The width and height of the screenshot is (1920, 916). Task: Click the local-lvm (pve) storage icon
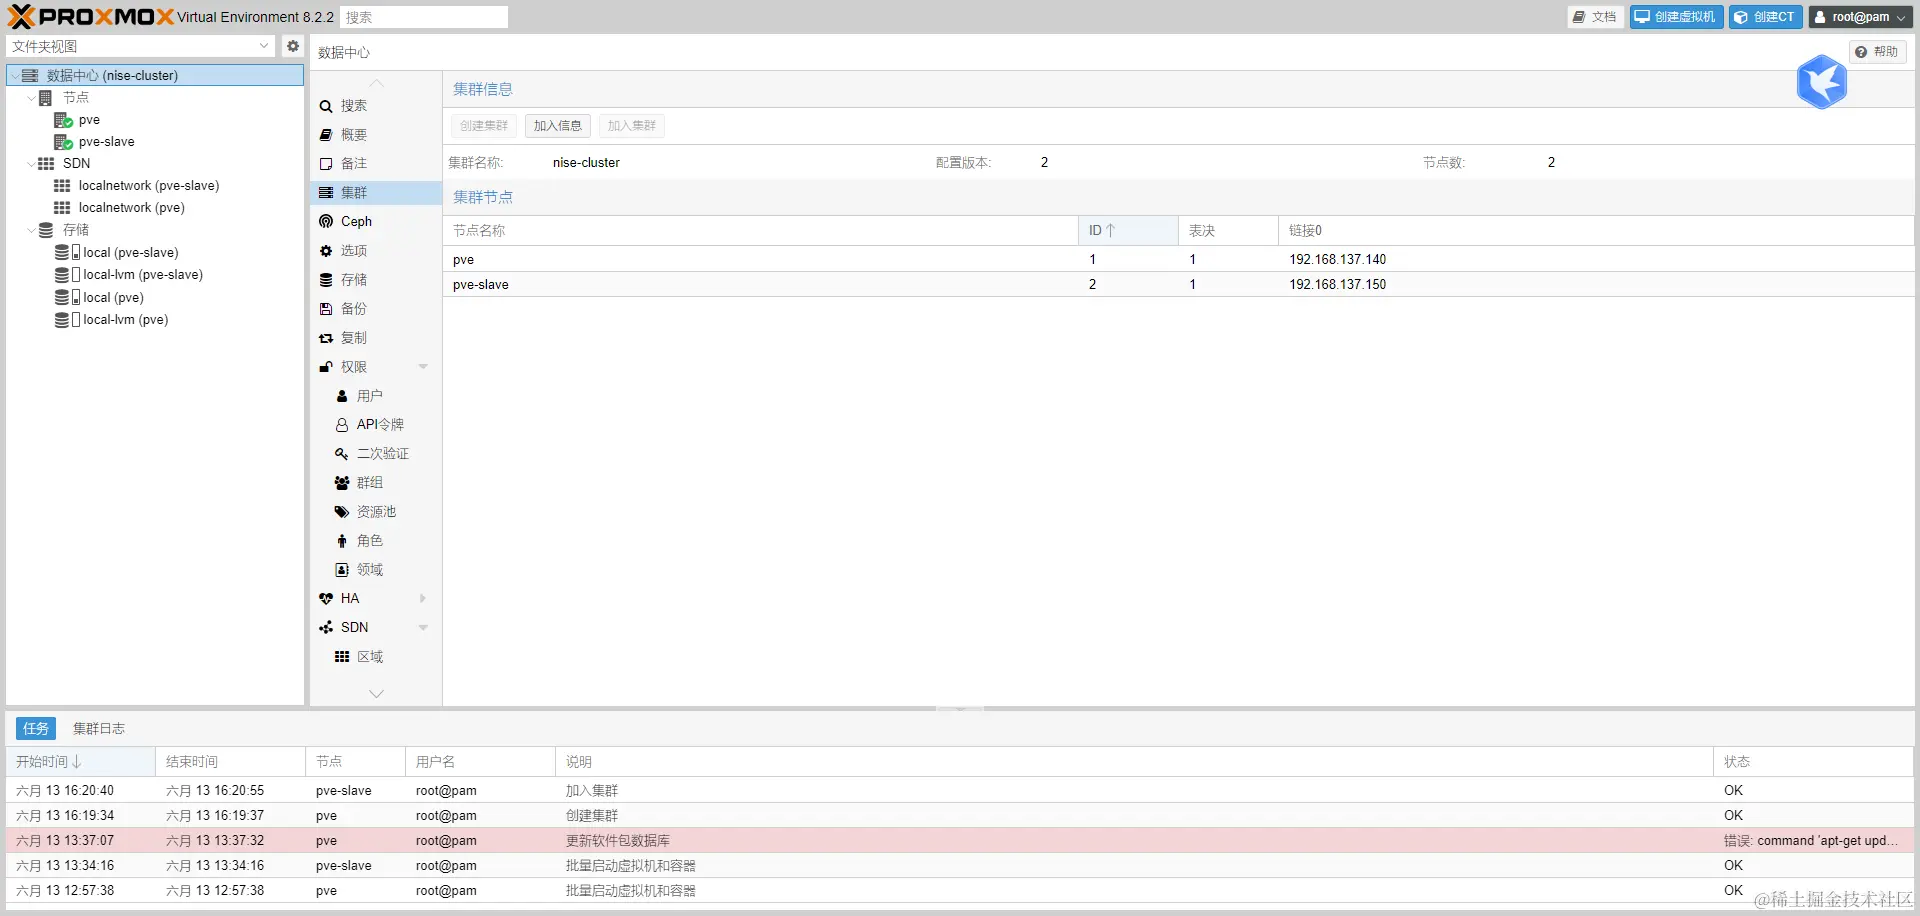[x=67, y=320]
